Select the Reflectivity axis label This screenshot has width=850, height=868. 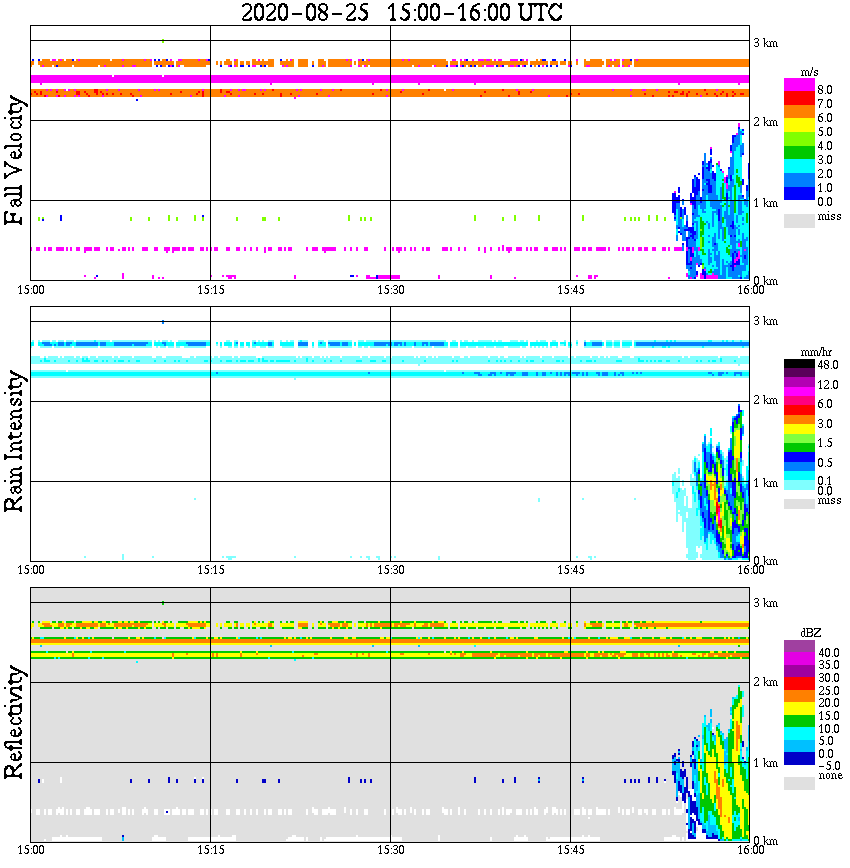[x=14, y=722]
